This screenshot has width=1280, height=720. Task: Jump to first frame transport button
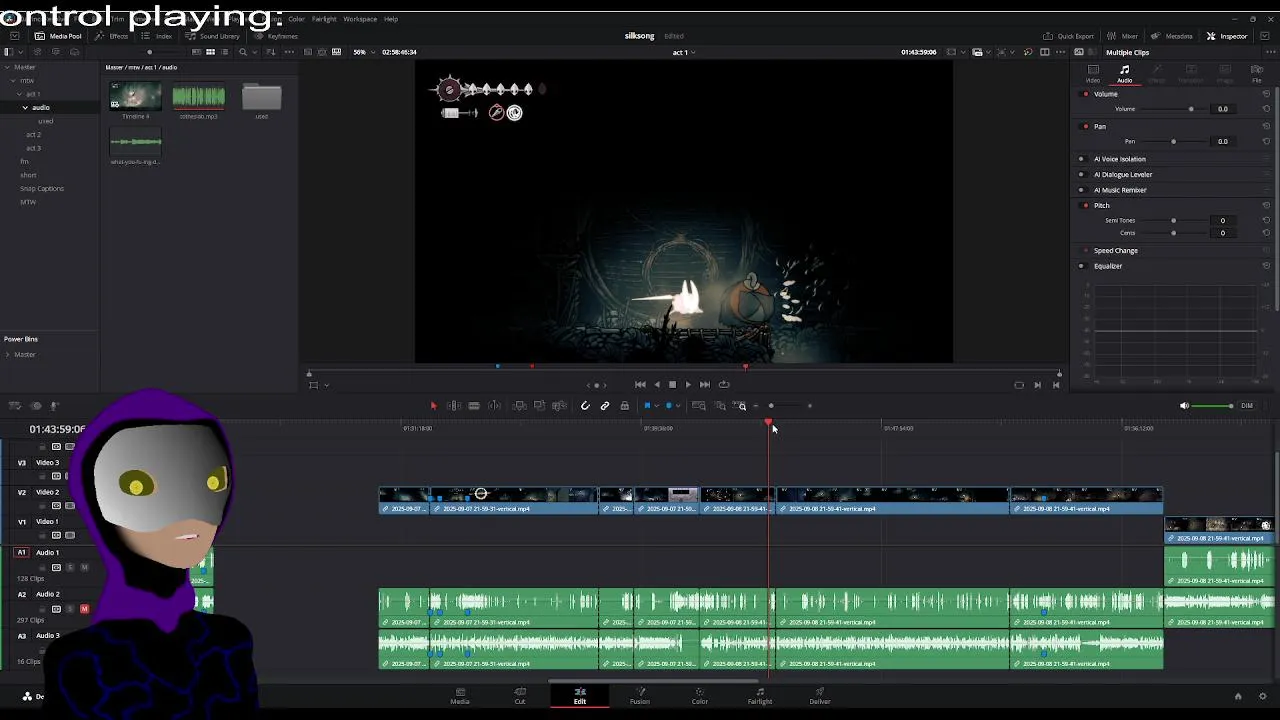point(640,385)
